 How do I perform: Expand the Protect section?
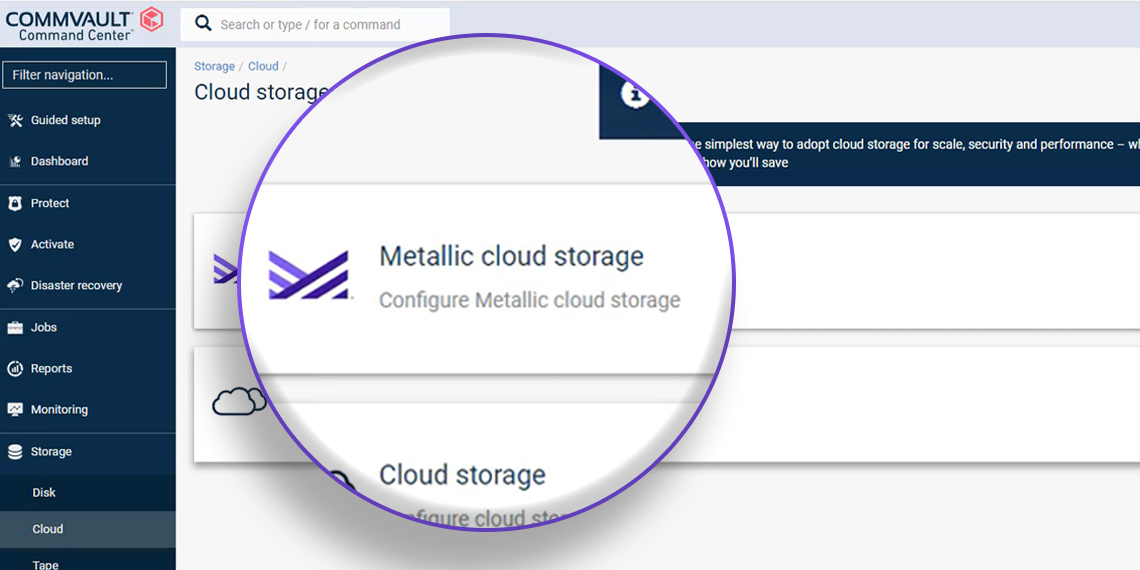click(49, 204)
